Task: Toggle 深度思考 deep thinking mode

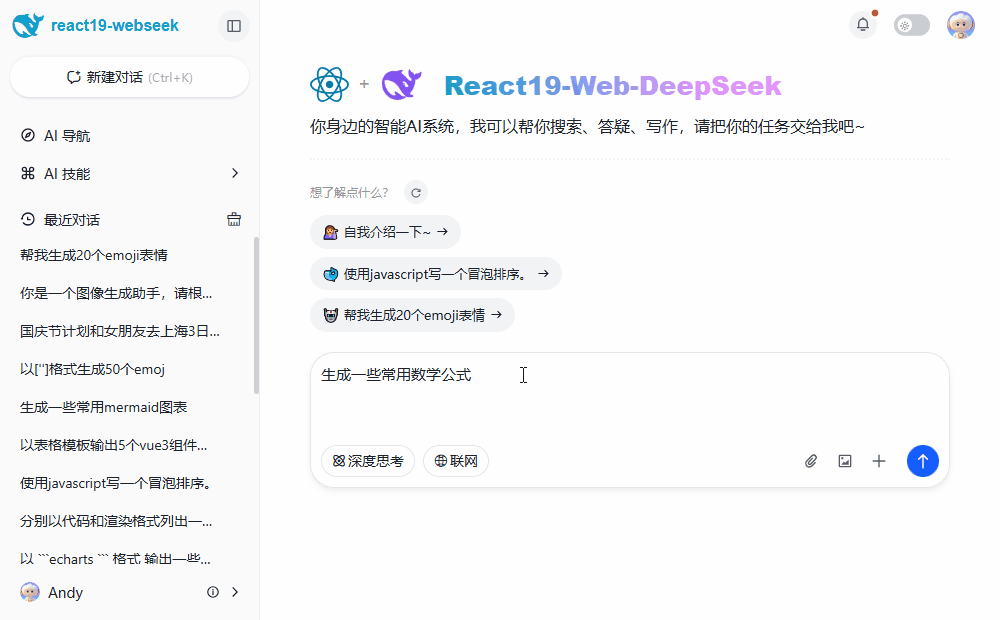Action: (x=368, y=461)
